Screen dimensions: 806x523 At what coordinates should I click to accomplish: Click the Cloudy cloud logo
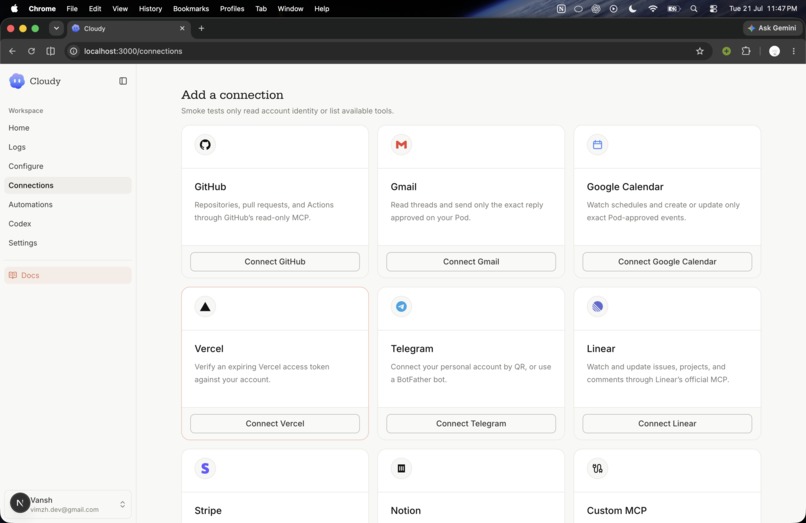(x=16, y=81)
